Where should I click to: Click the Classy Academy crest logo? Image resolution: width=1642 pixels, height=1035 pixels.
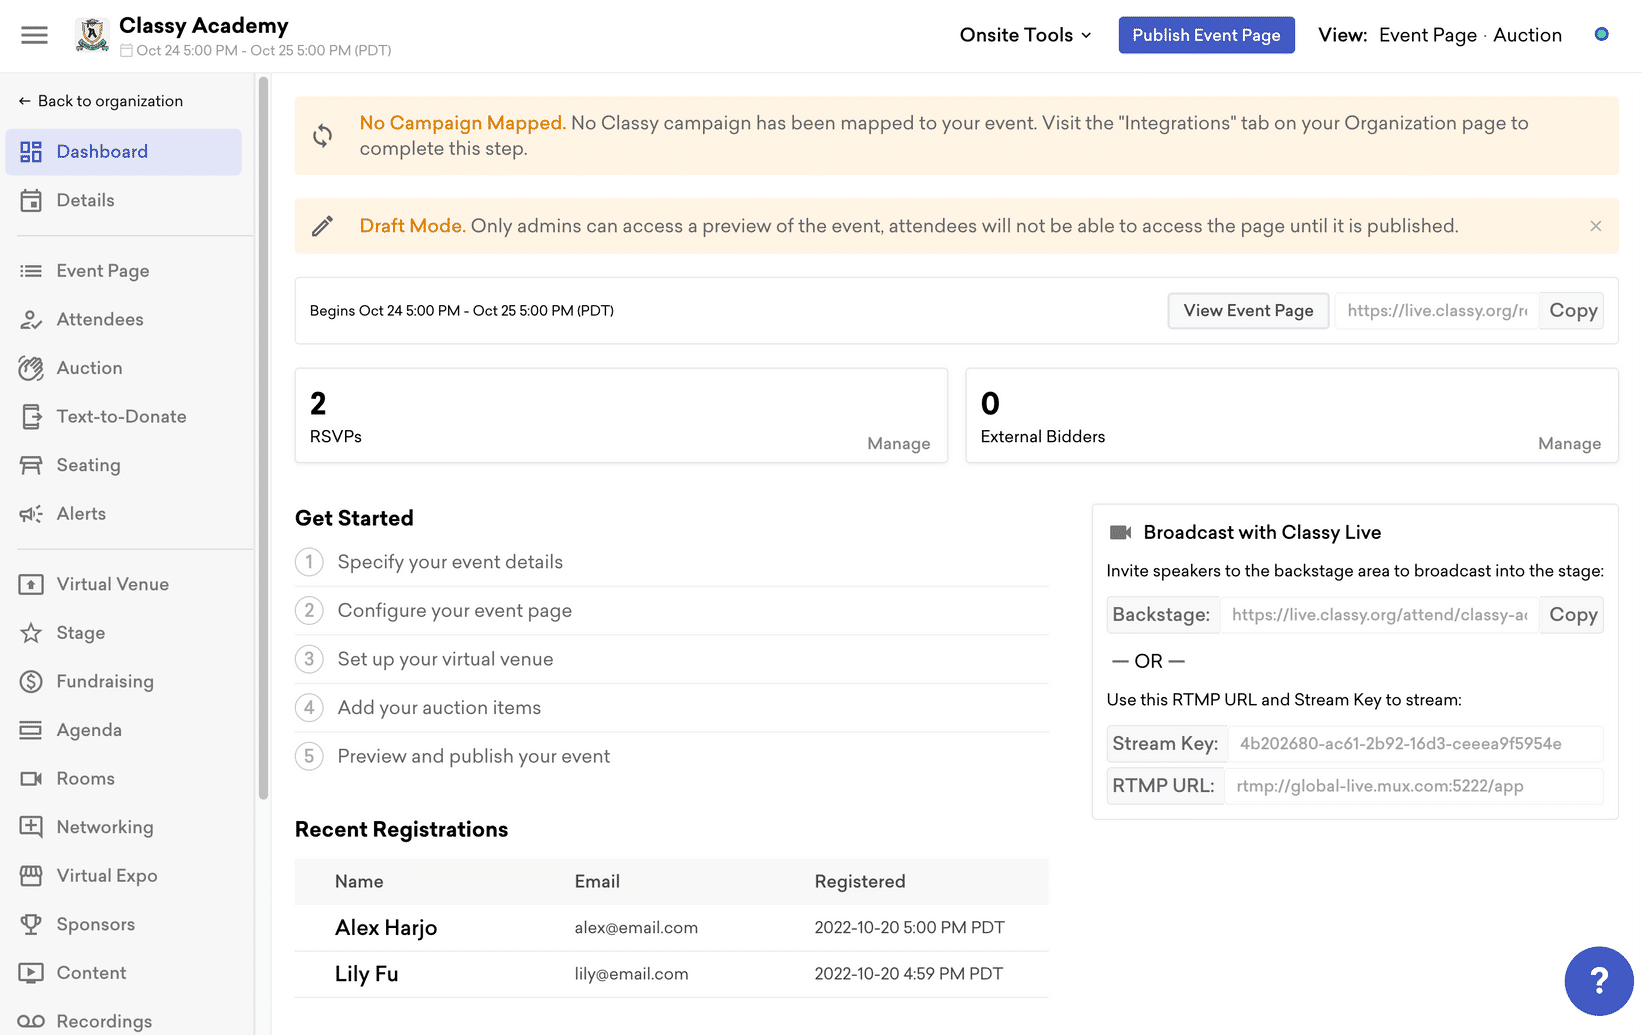coord(92,35)
